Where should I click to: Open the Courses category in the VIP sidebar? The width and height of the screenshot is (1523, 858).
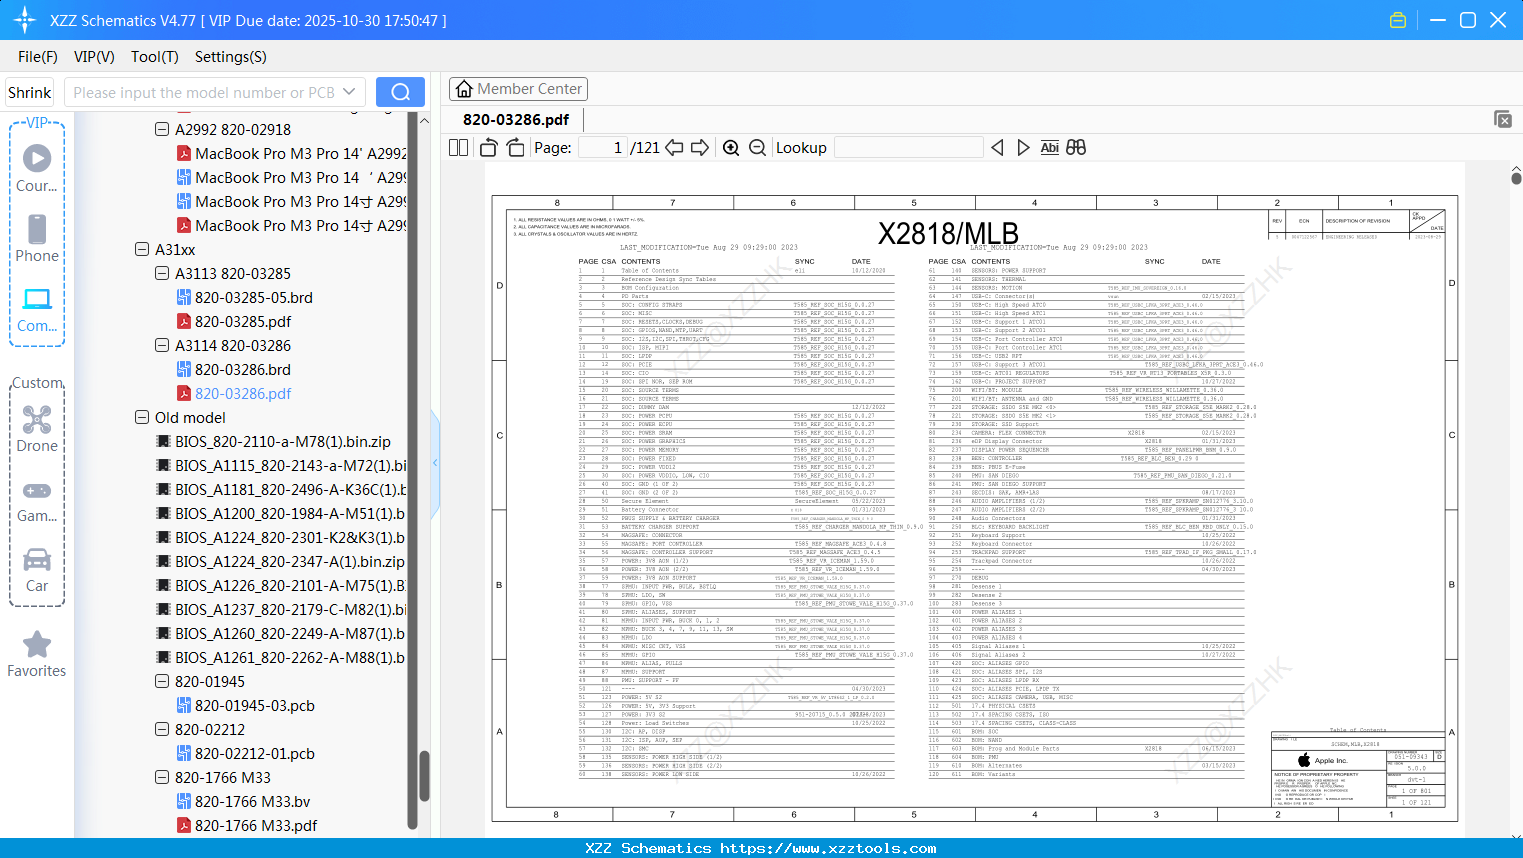point(37,168)
